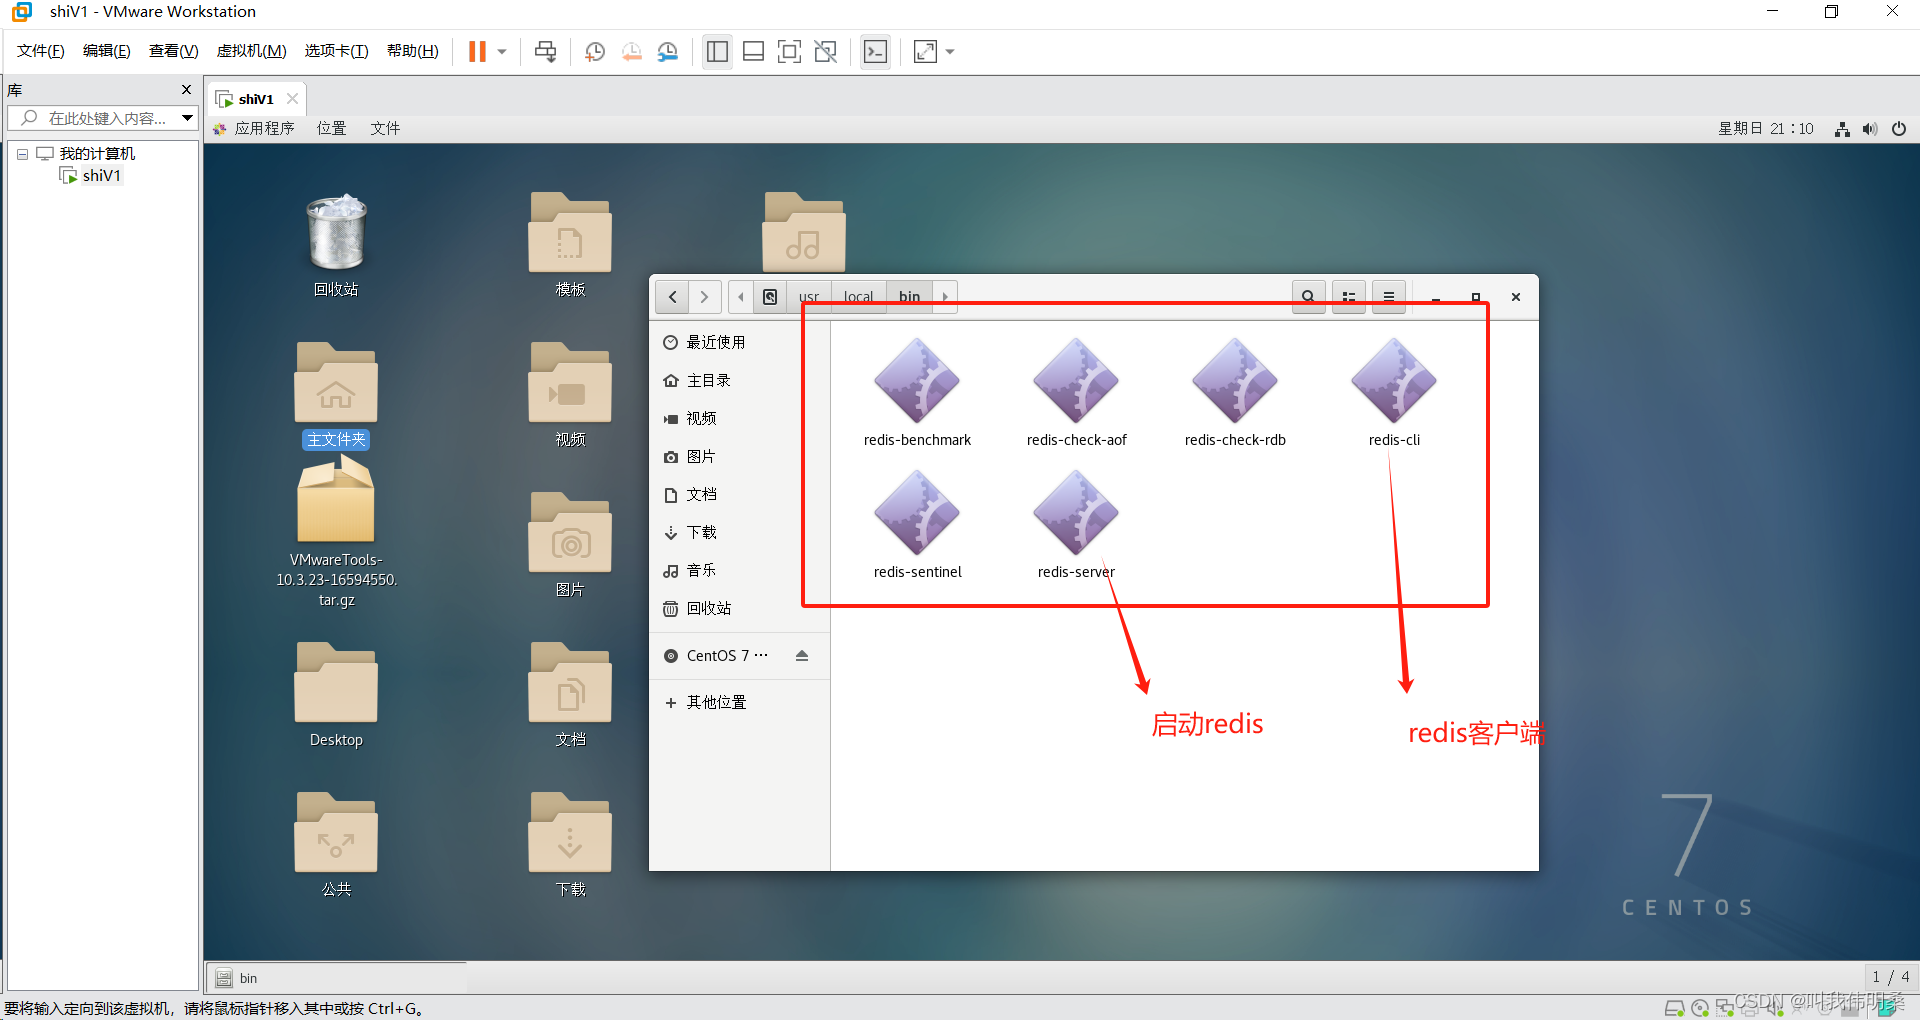Viewport: 1920px width, 1020px height.
Task: Click the VMware pause button
Action: tap(477, 52)
